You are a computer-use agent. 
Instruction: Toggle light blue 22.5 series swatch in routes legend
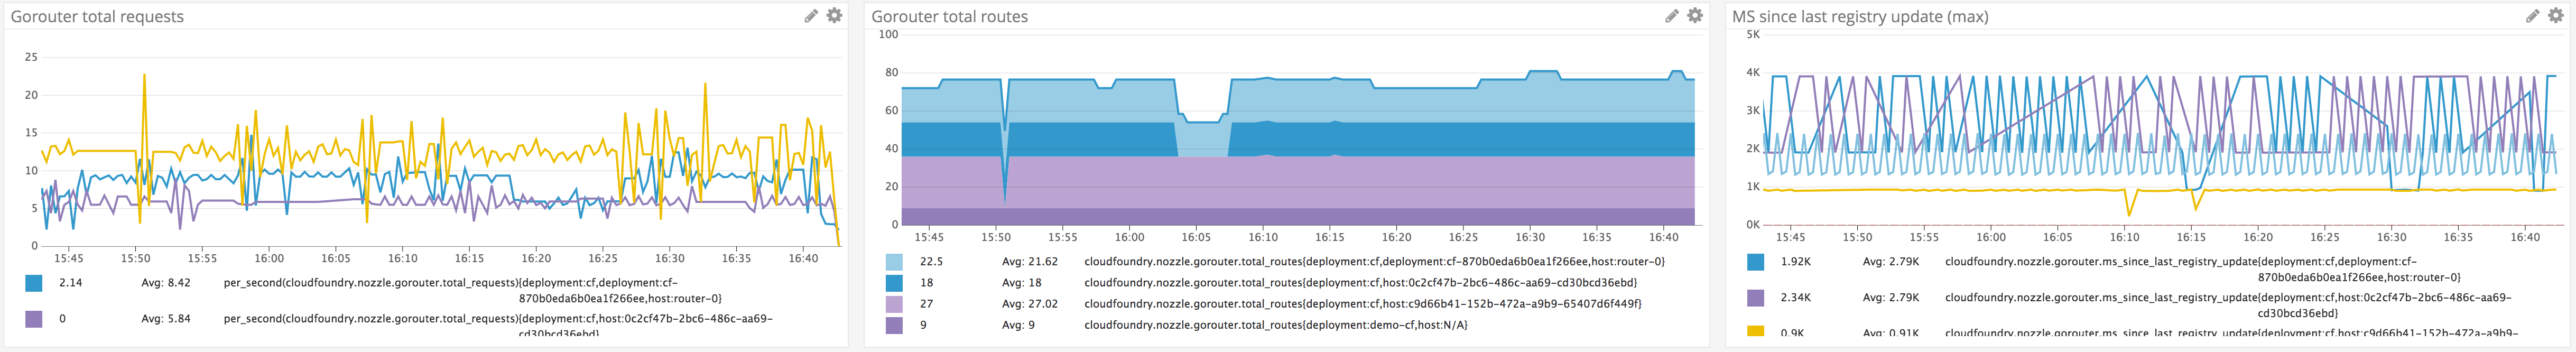pos(894,262)
